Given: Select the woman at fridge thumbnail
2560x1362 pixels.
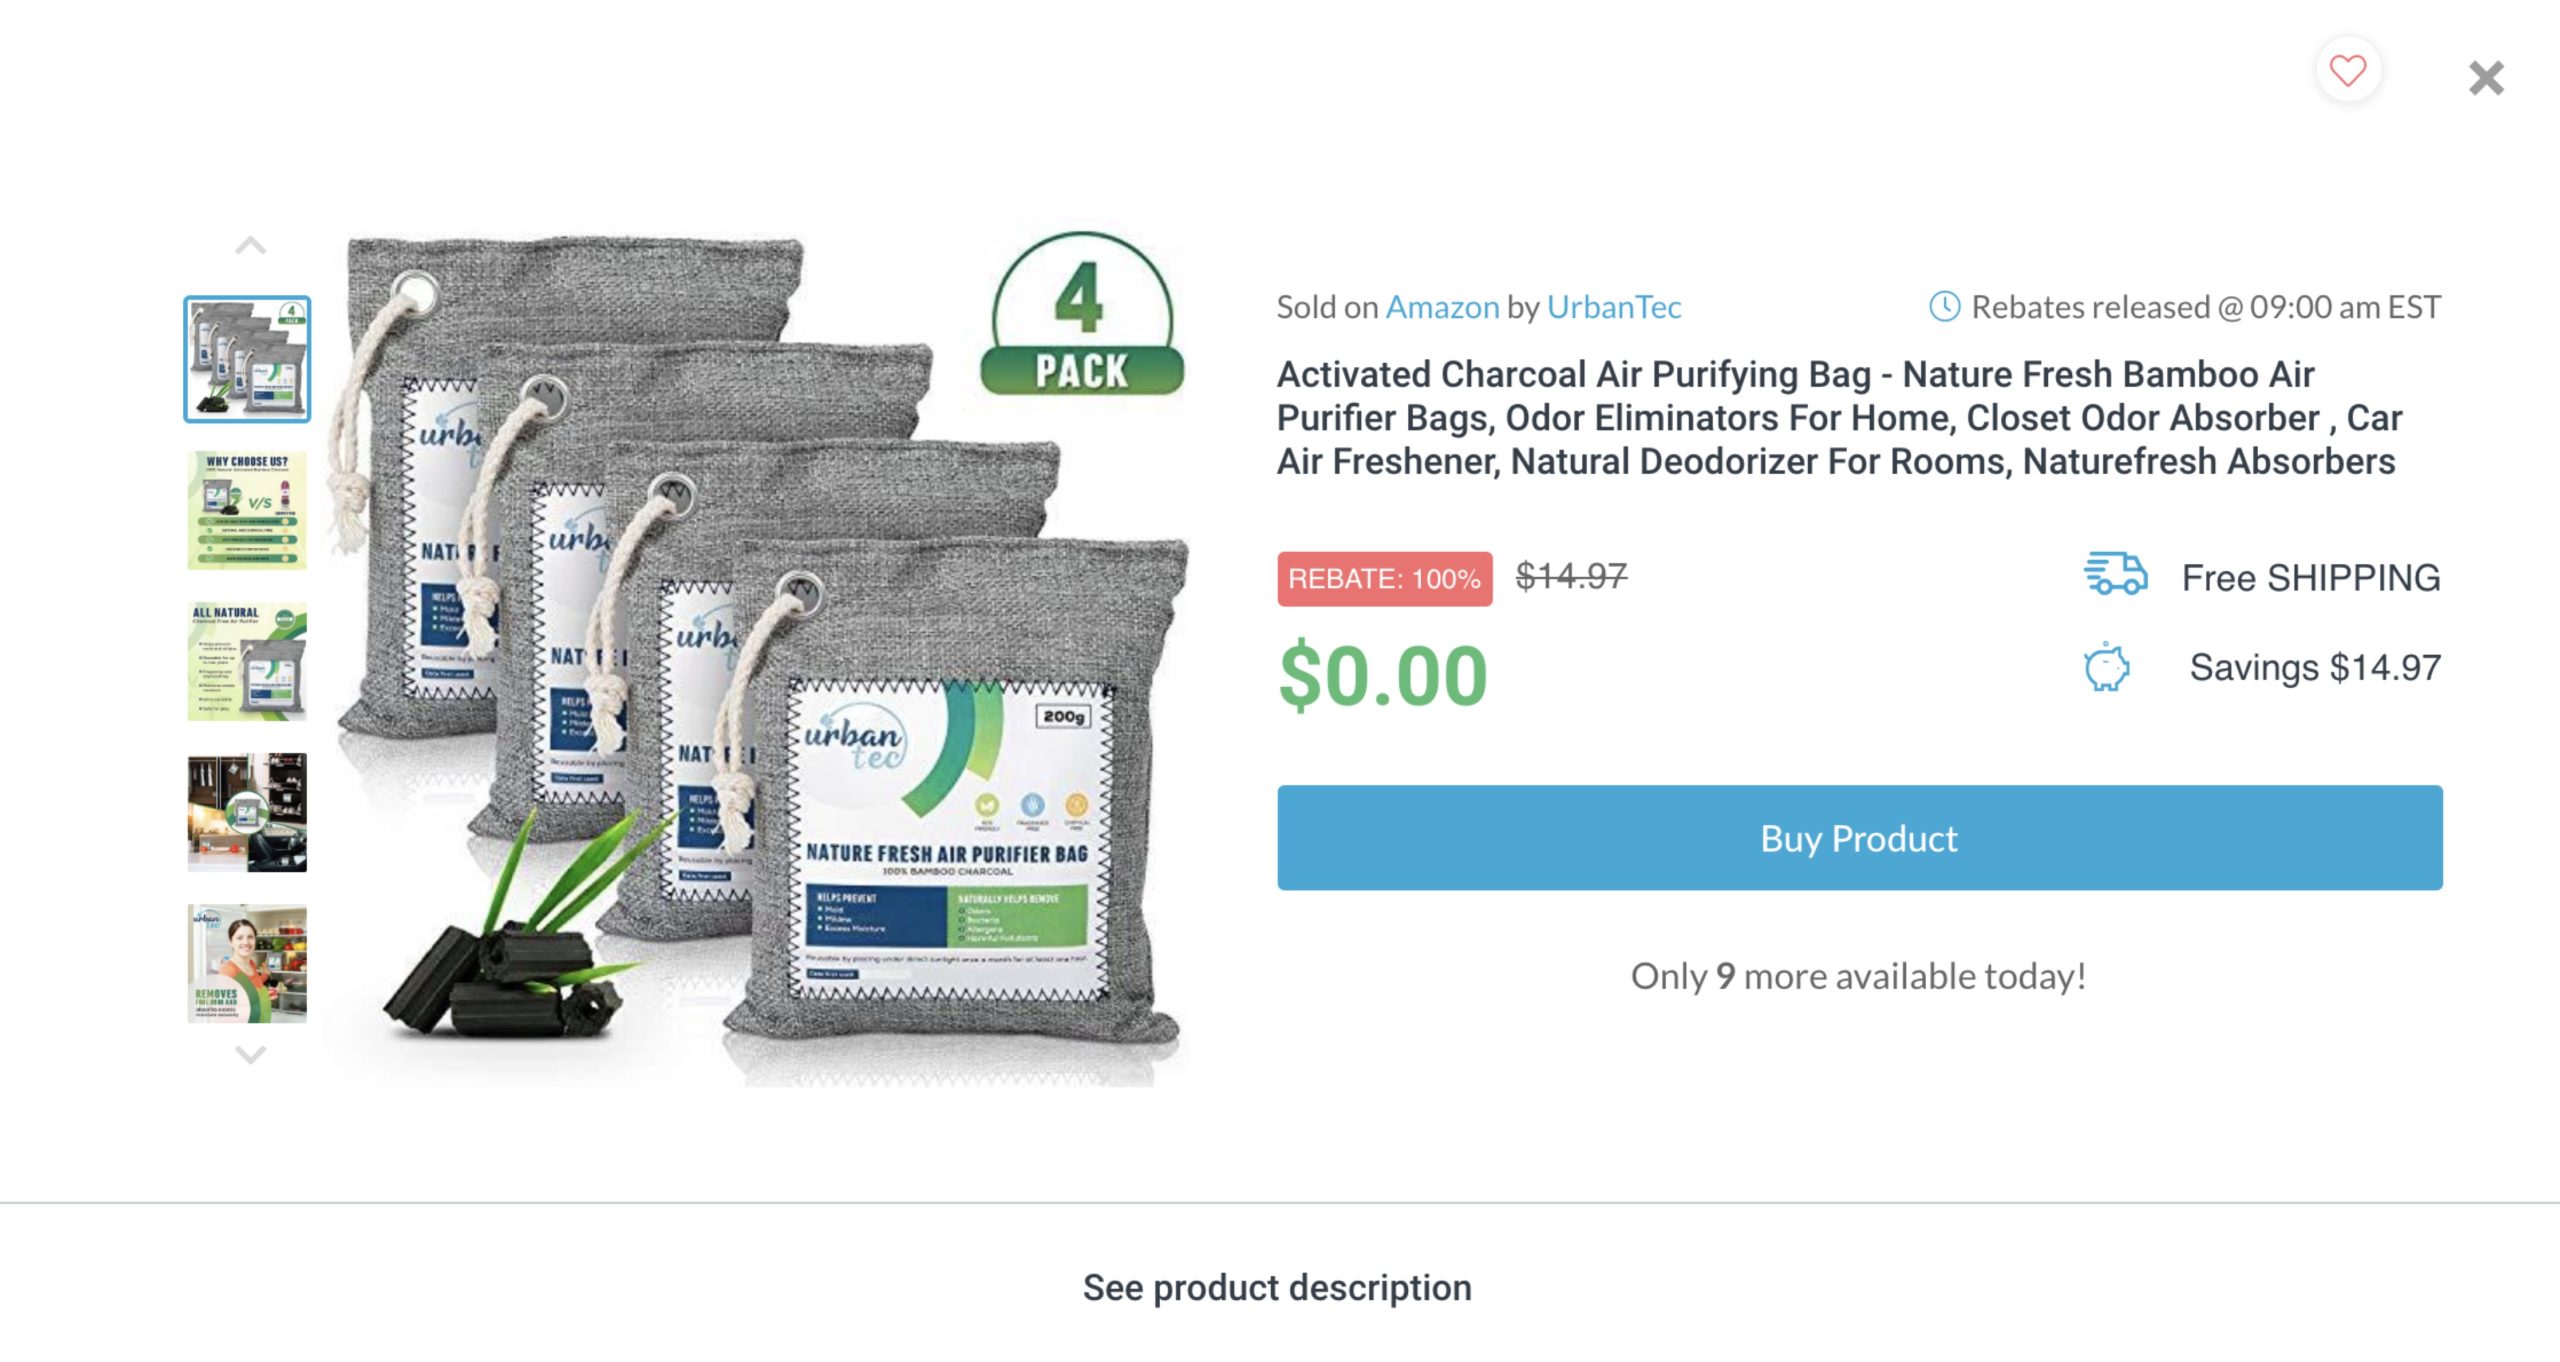Looking at the screenshot, I should point(247,964).
